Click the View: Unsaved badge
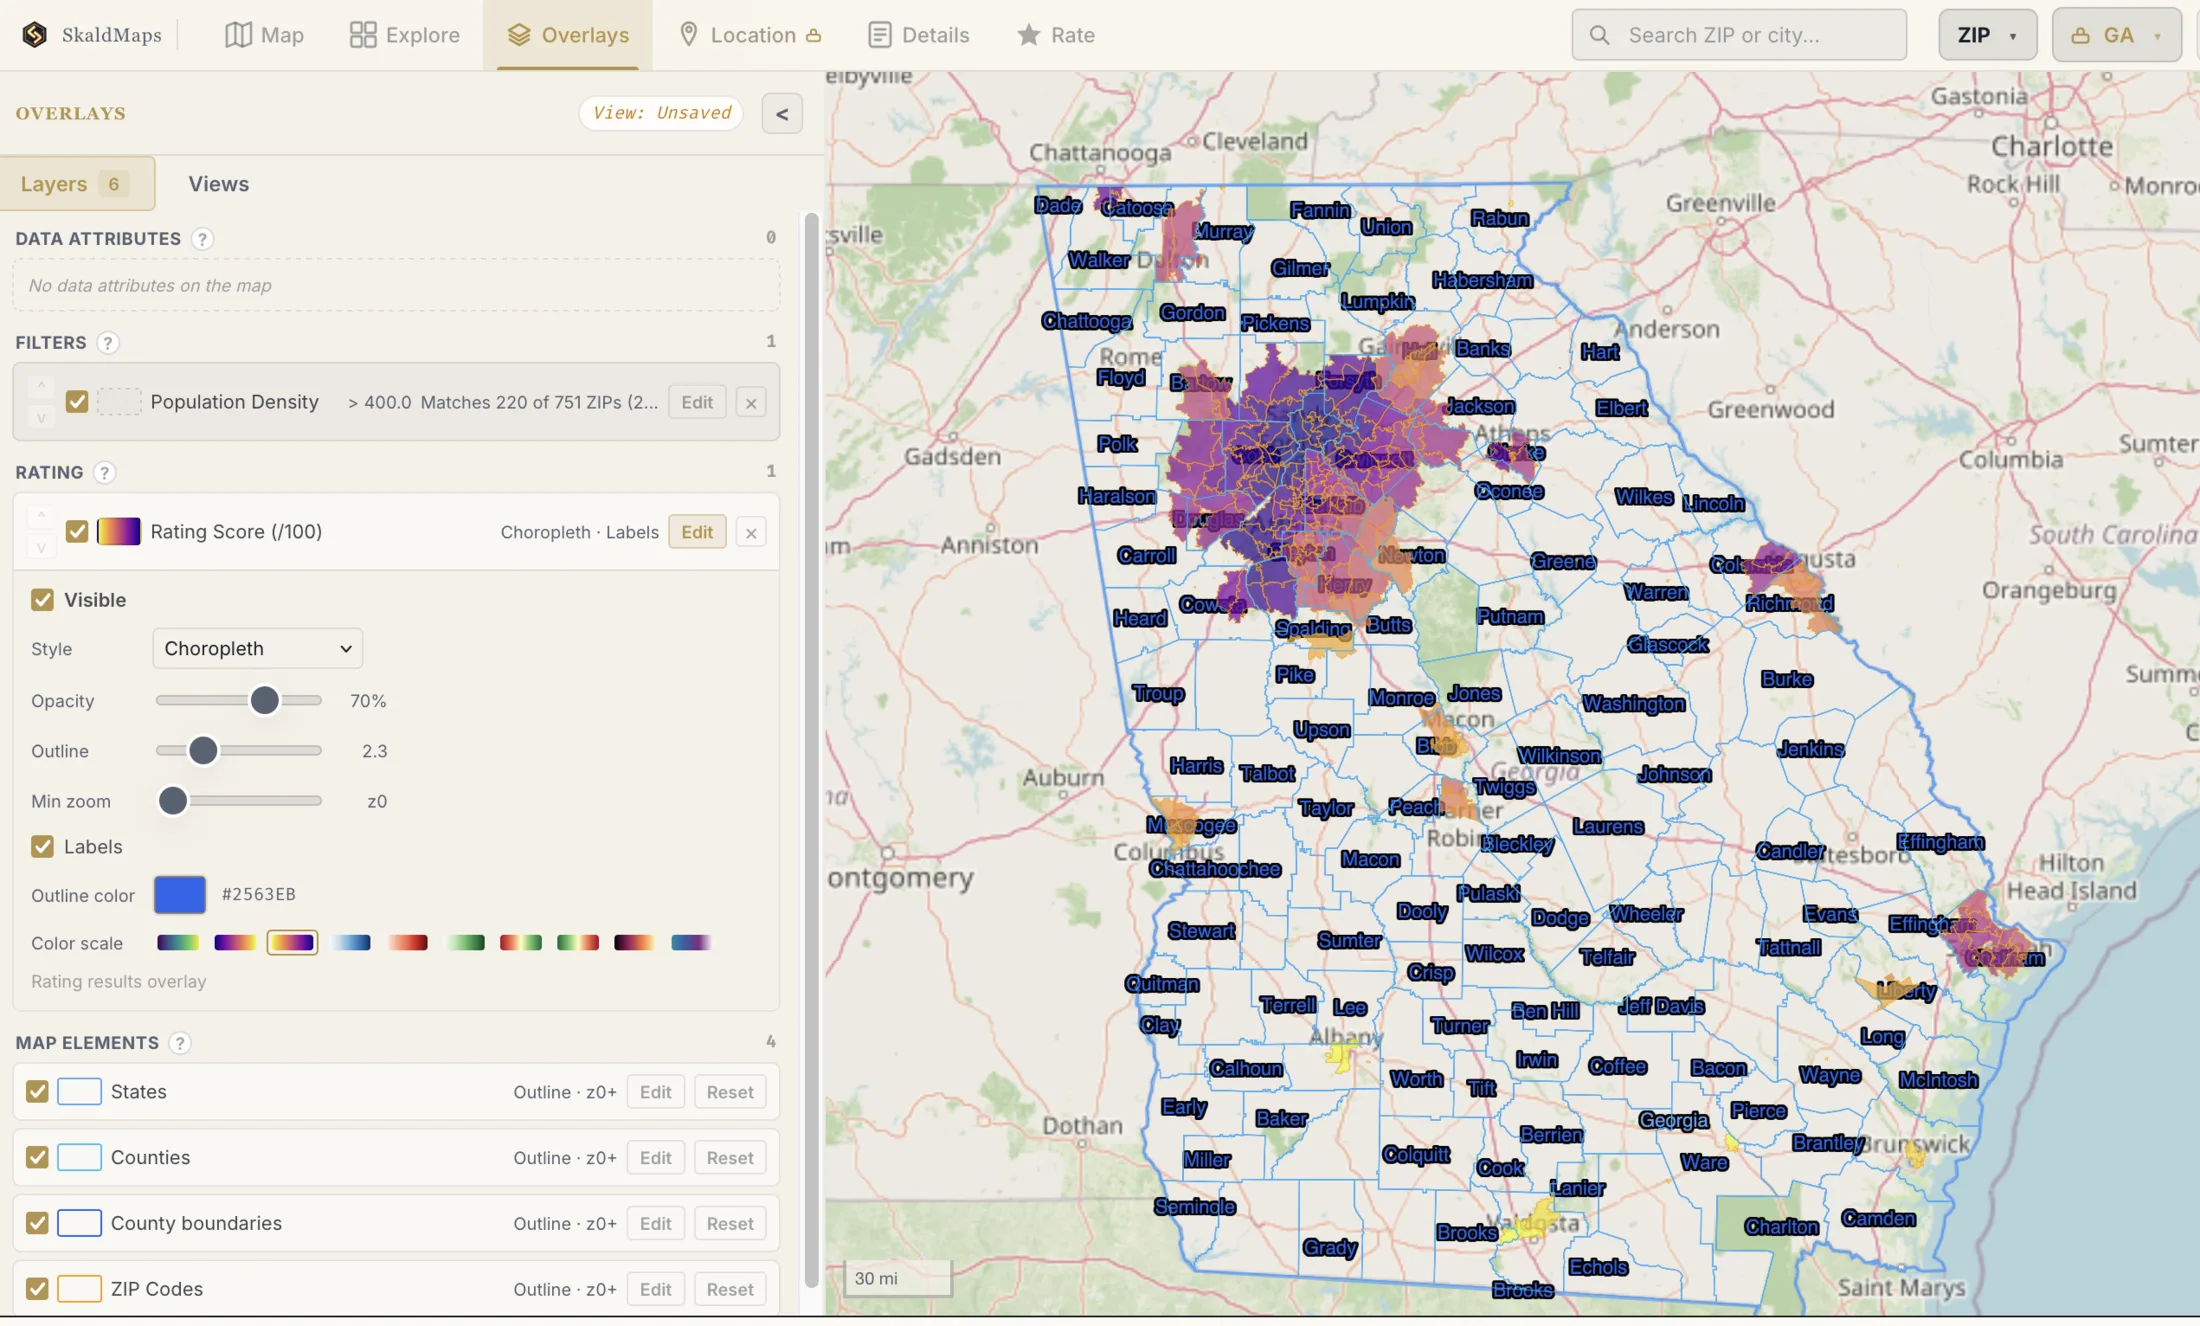This screenshot has height=1326, width=2200. pos(661,113)
